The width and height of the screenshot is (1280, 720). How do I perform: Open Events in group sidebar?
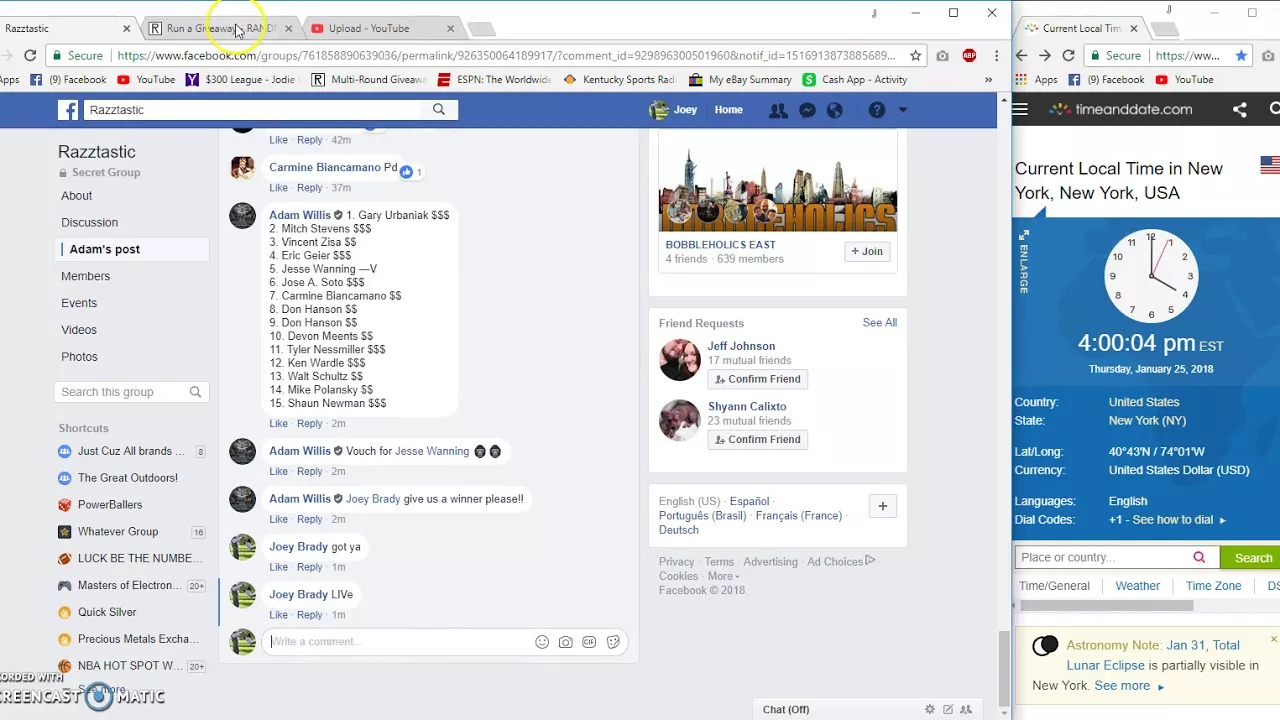[79, 303]
